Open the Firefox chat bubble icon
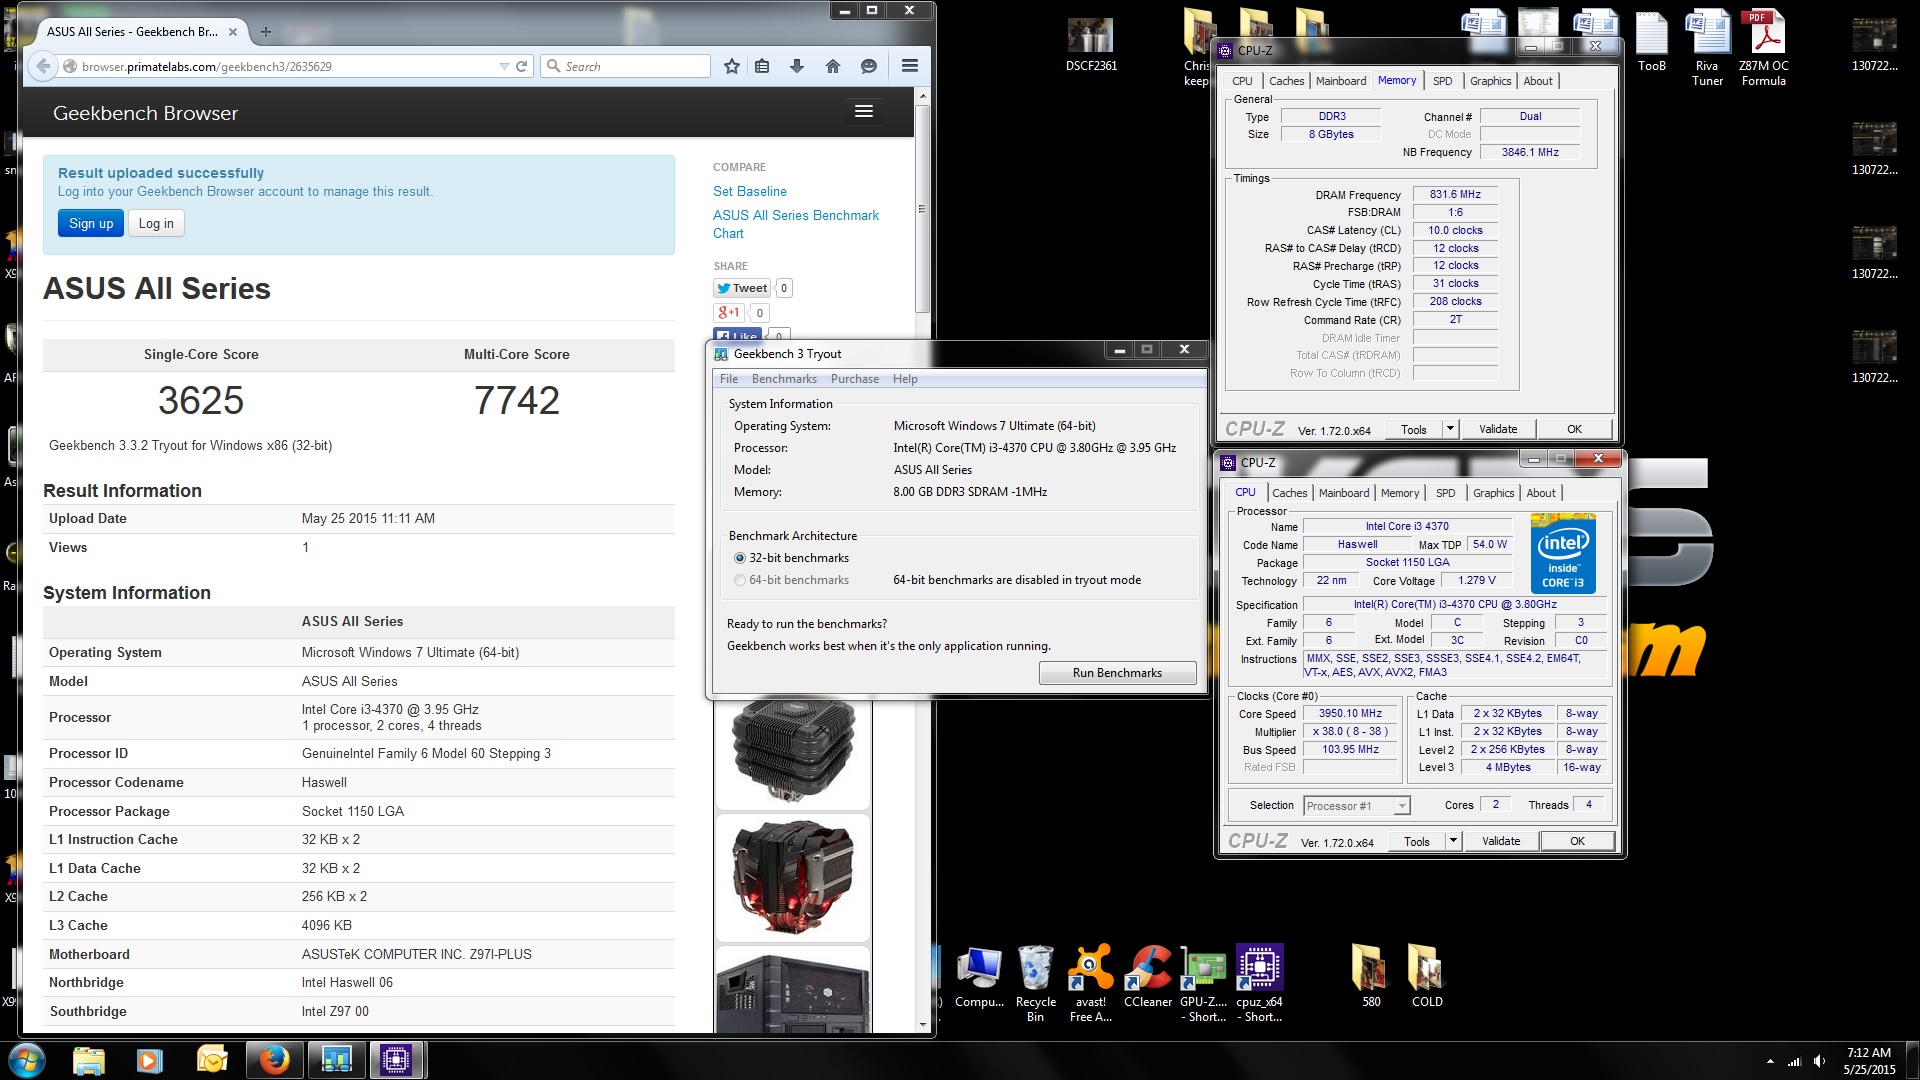Image resolution: width=1920 pixels, height=1080 pixels. (869, 66)
